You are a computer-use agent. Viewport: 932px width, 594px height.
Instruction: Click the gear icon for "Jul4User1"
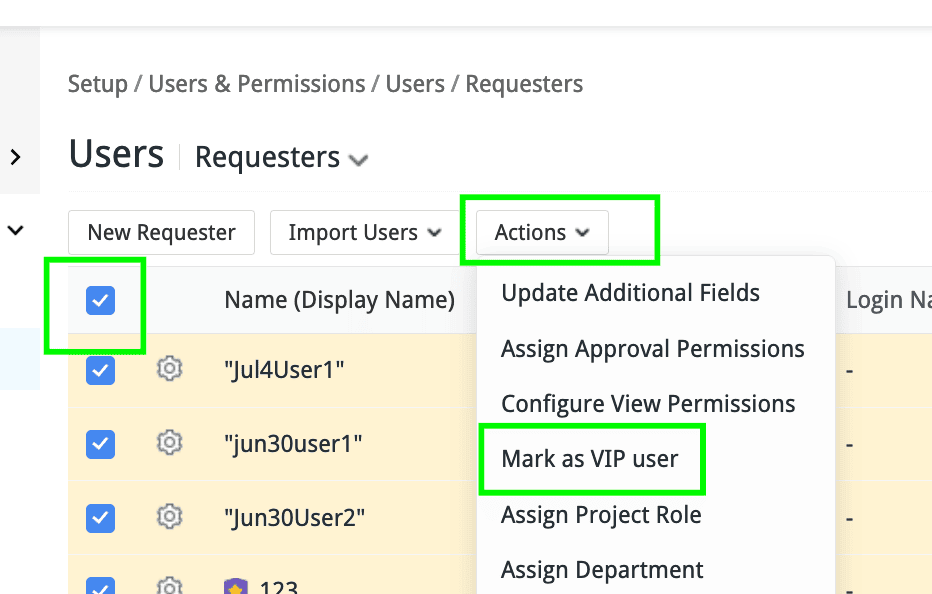pos(170,369)
